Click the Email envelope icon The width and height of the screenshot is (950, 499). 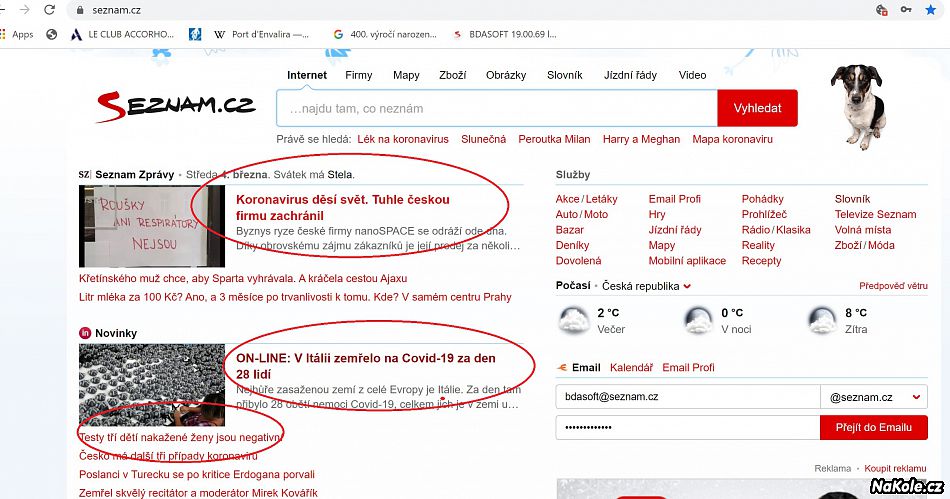point(562,368)
